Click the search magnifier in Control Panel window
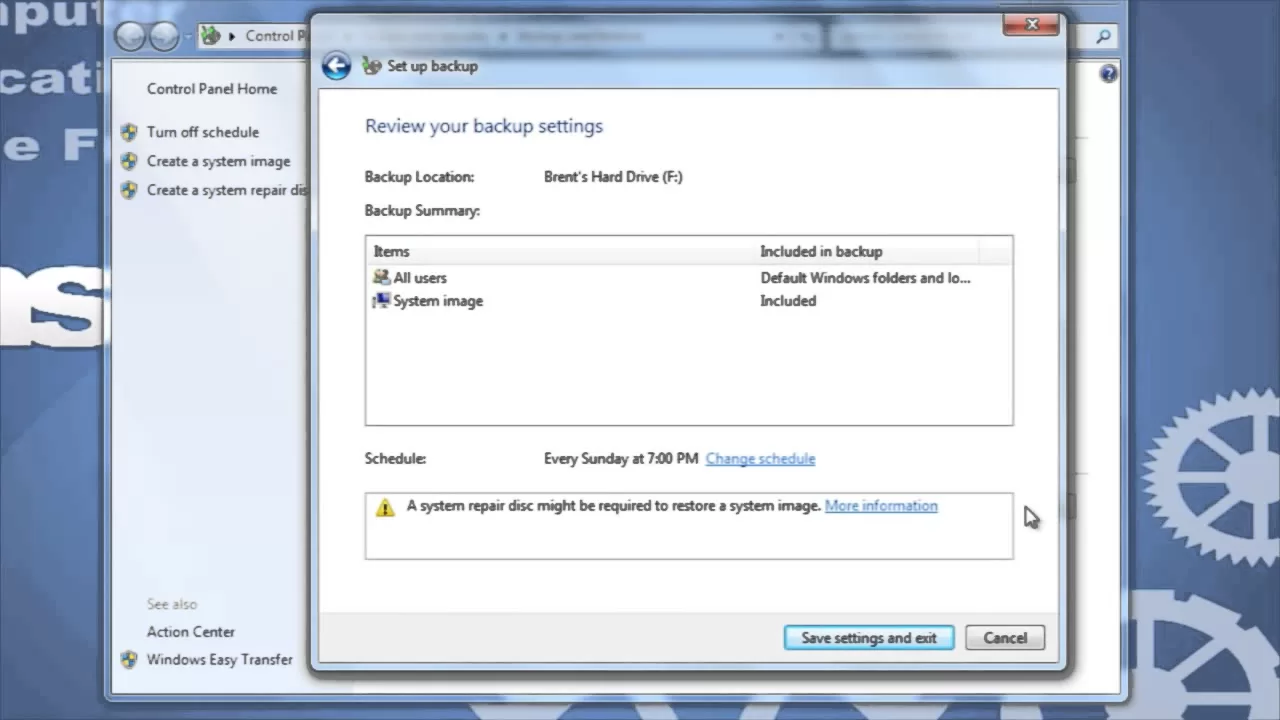1280x720 pixels. click(1103, 37)
